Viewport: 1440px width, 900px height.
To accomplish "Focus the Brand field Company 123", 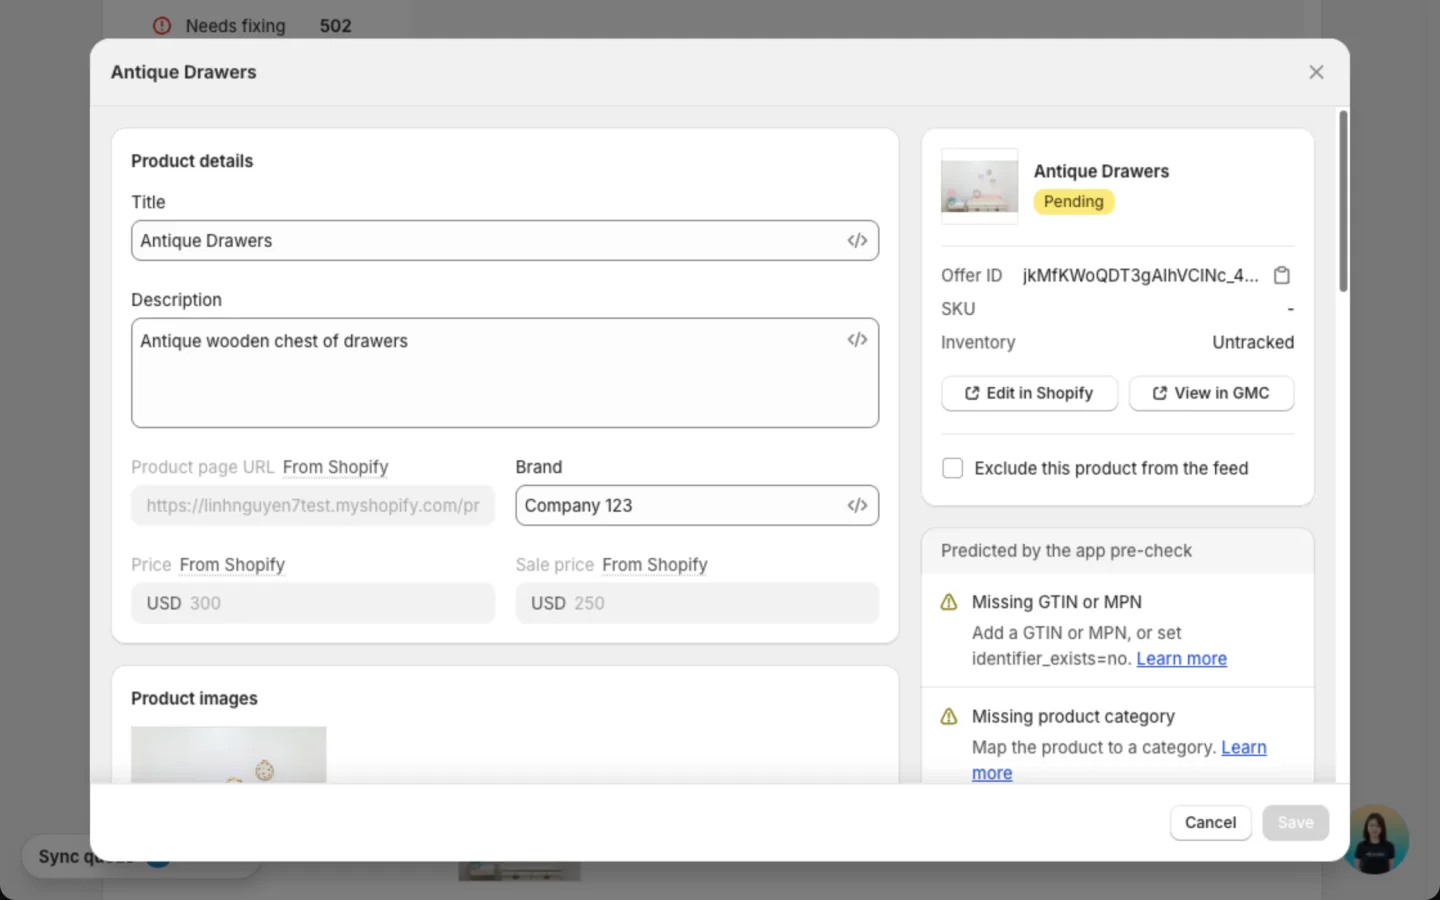I will click(x=697, y=505).
